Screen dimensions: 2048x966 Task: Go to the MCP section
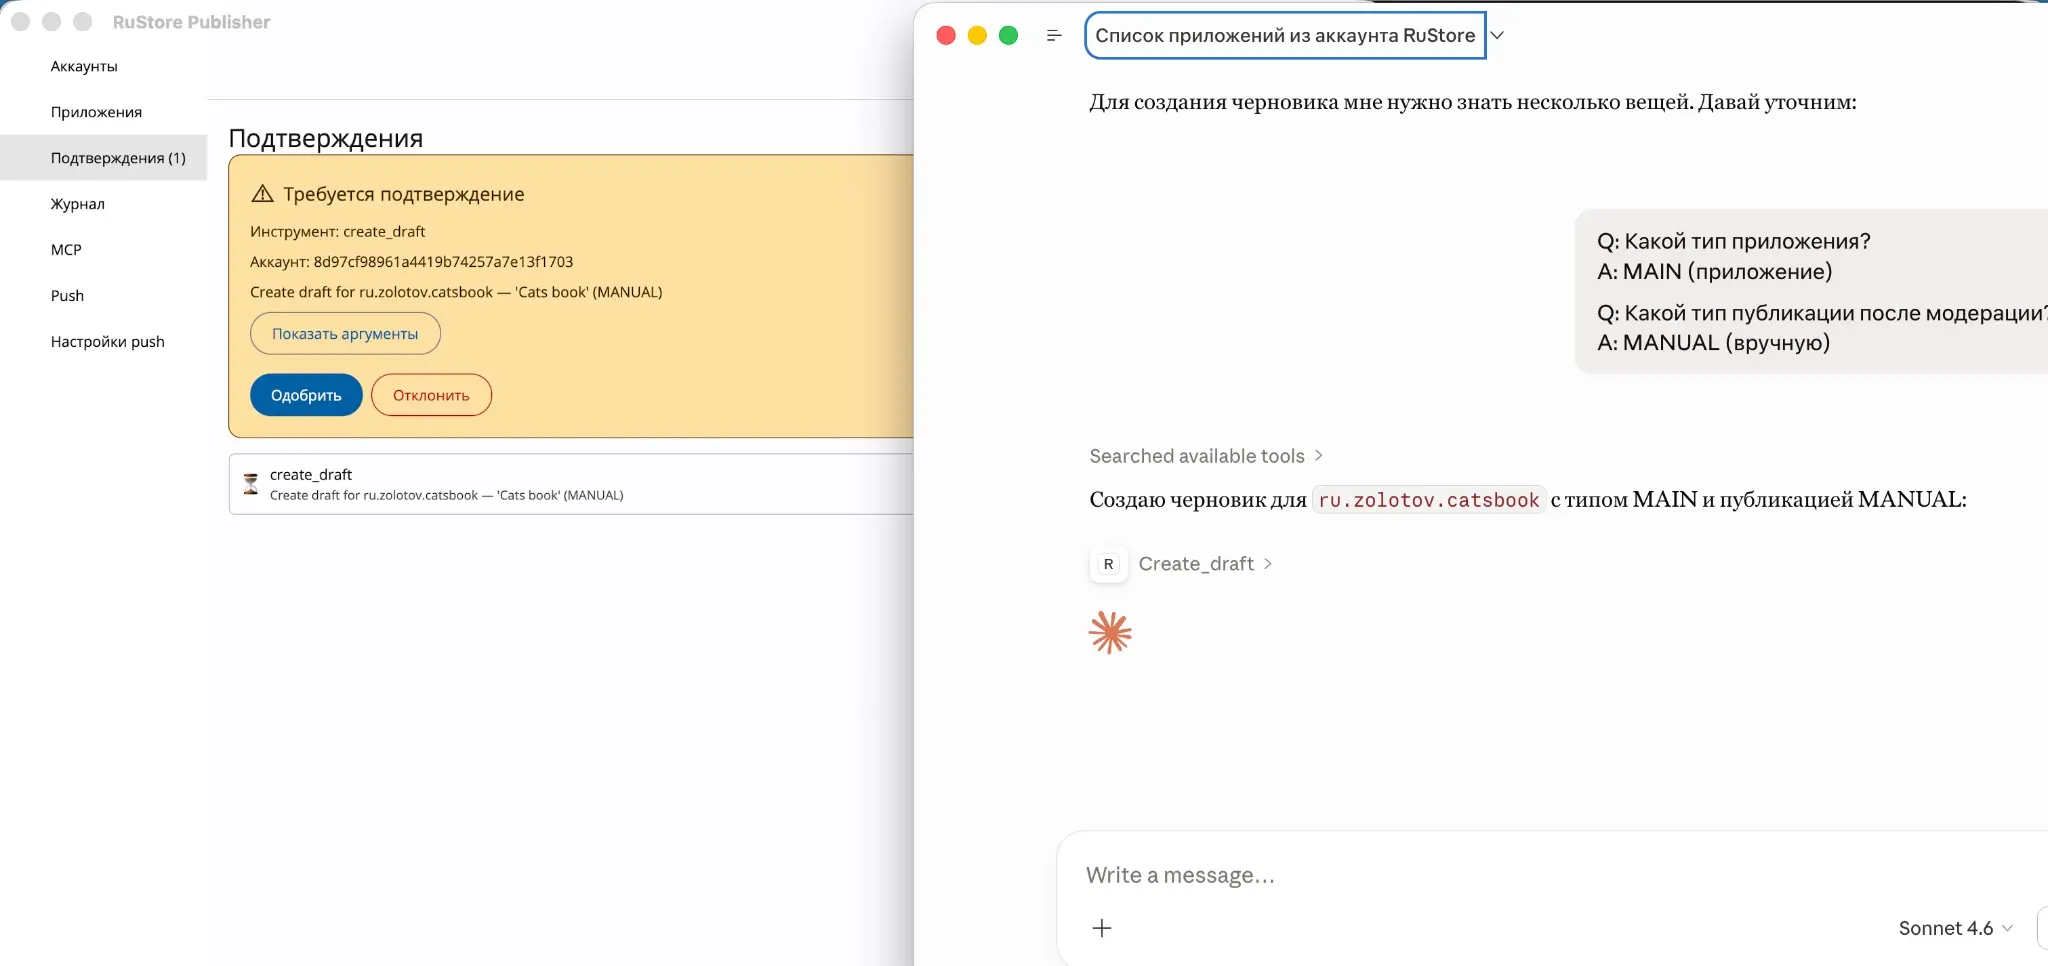(x=66, y=250)
